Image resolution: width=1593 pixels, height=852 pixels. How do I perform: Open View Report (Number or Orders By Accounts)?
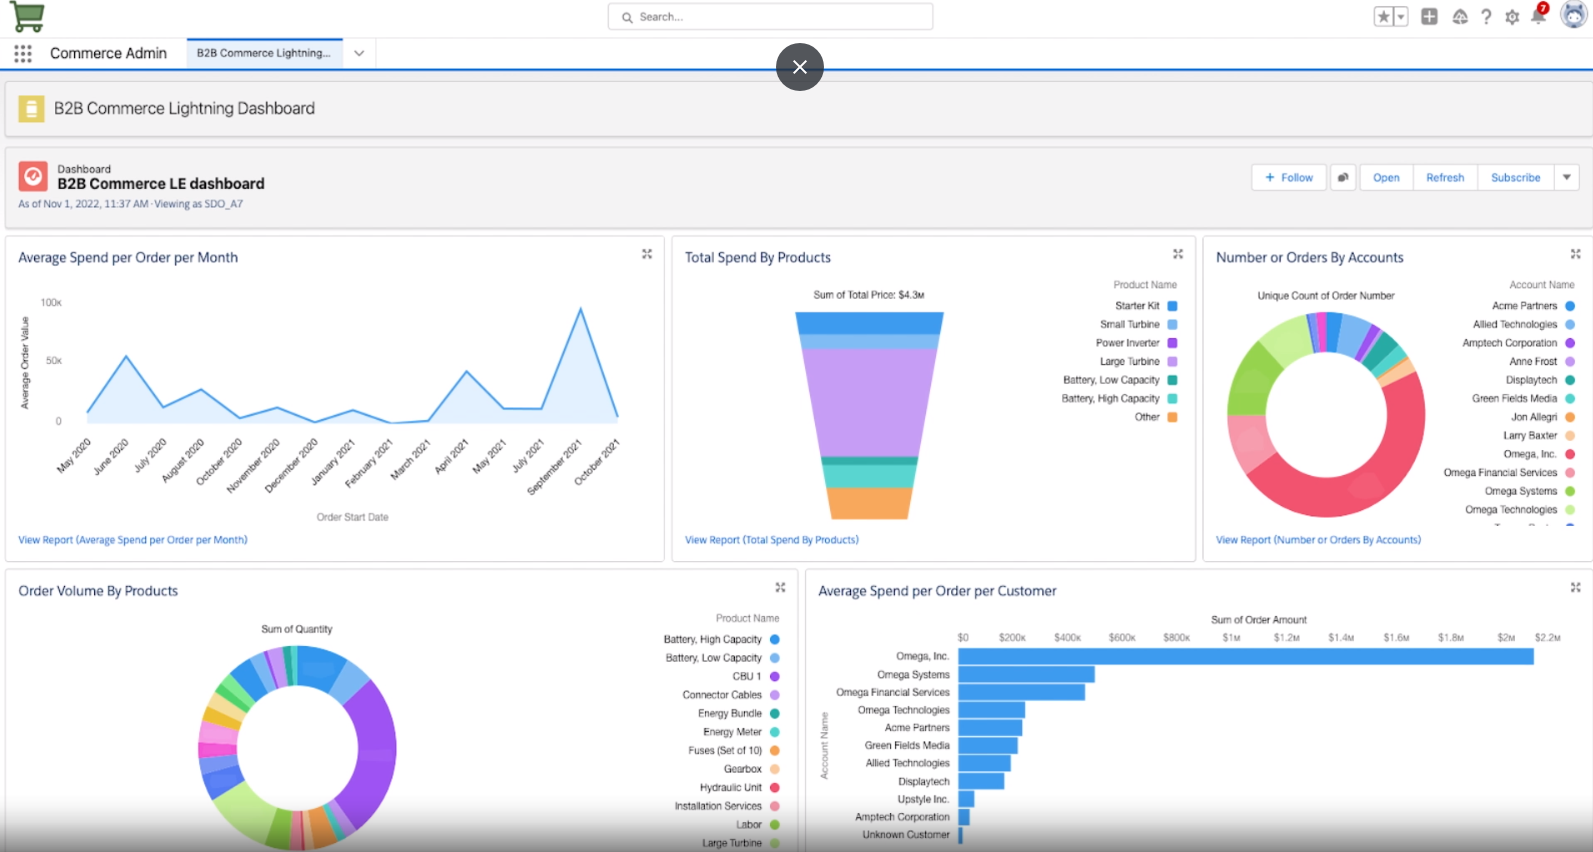pos(1318,540)
